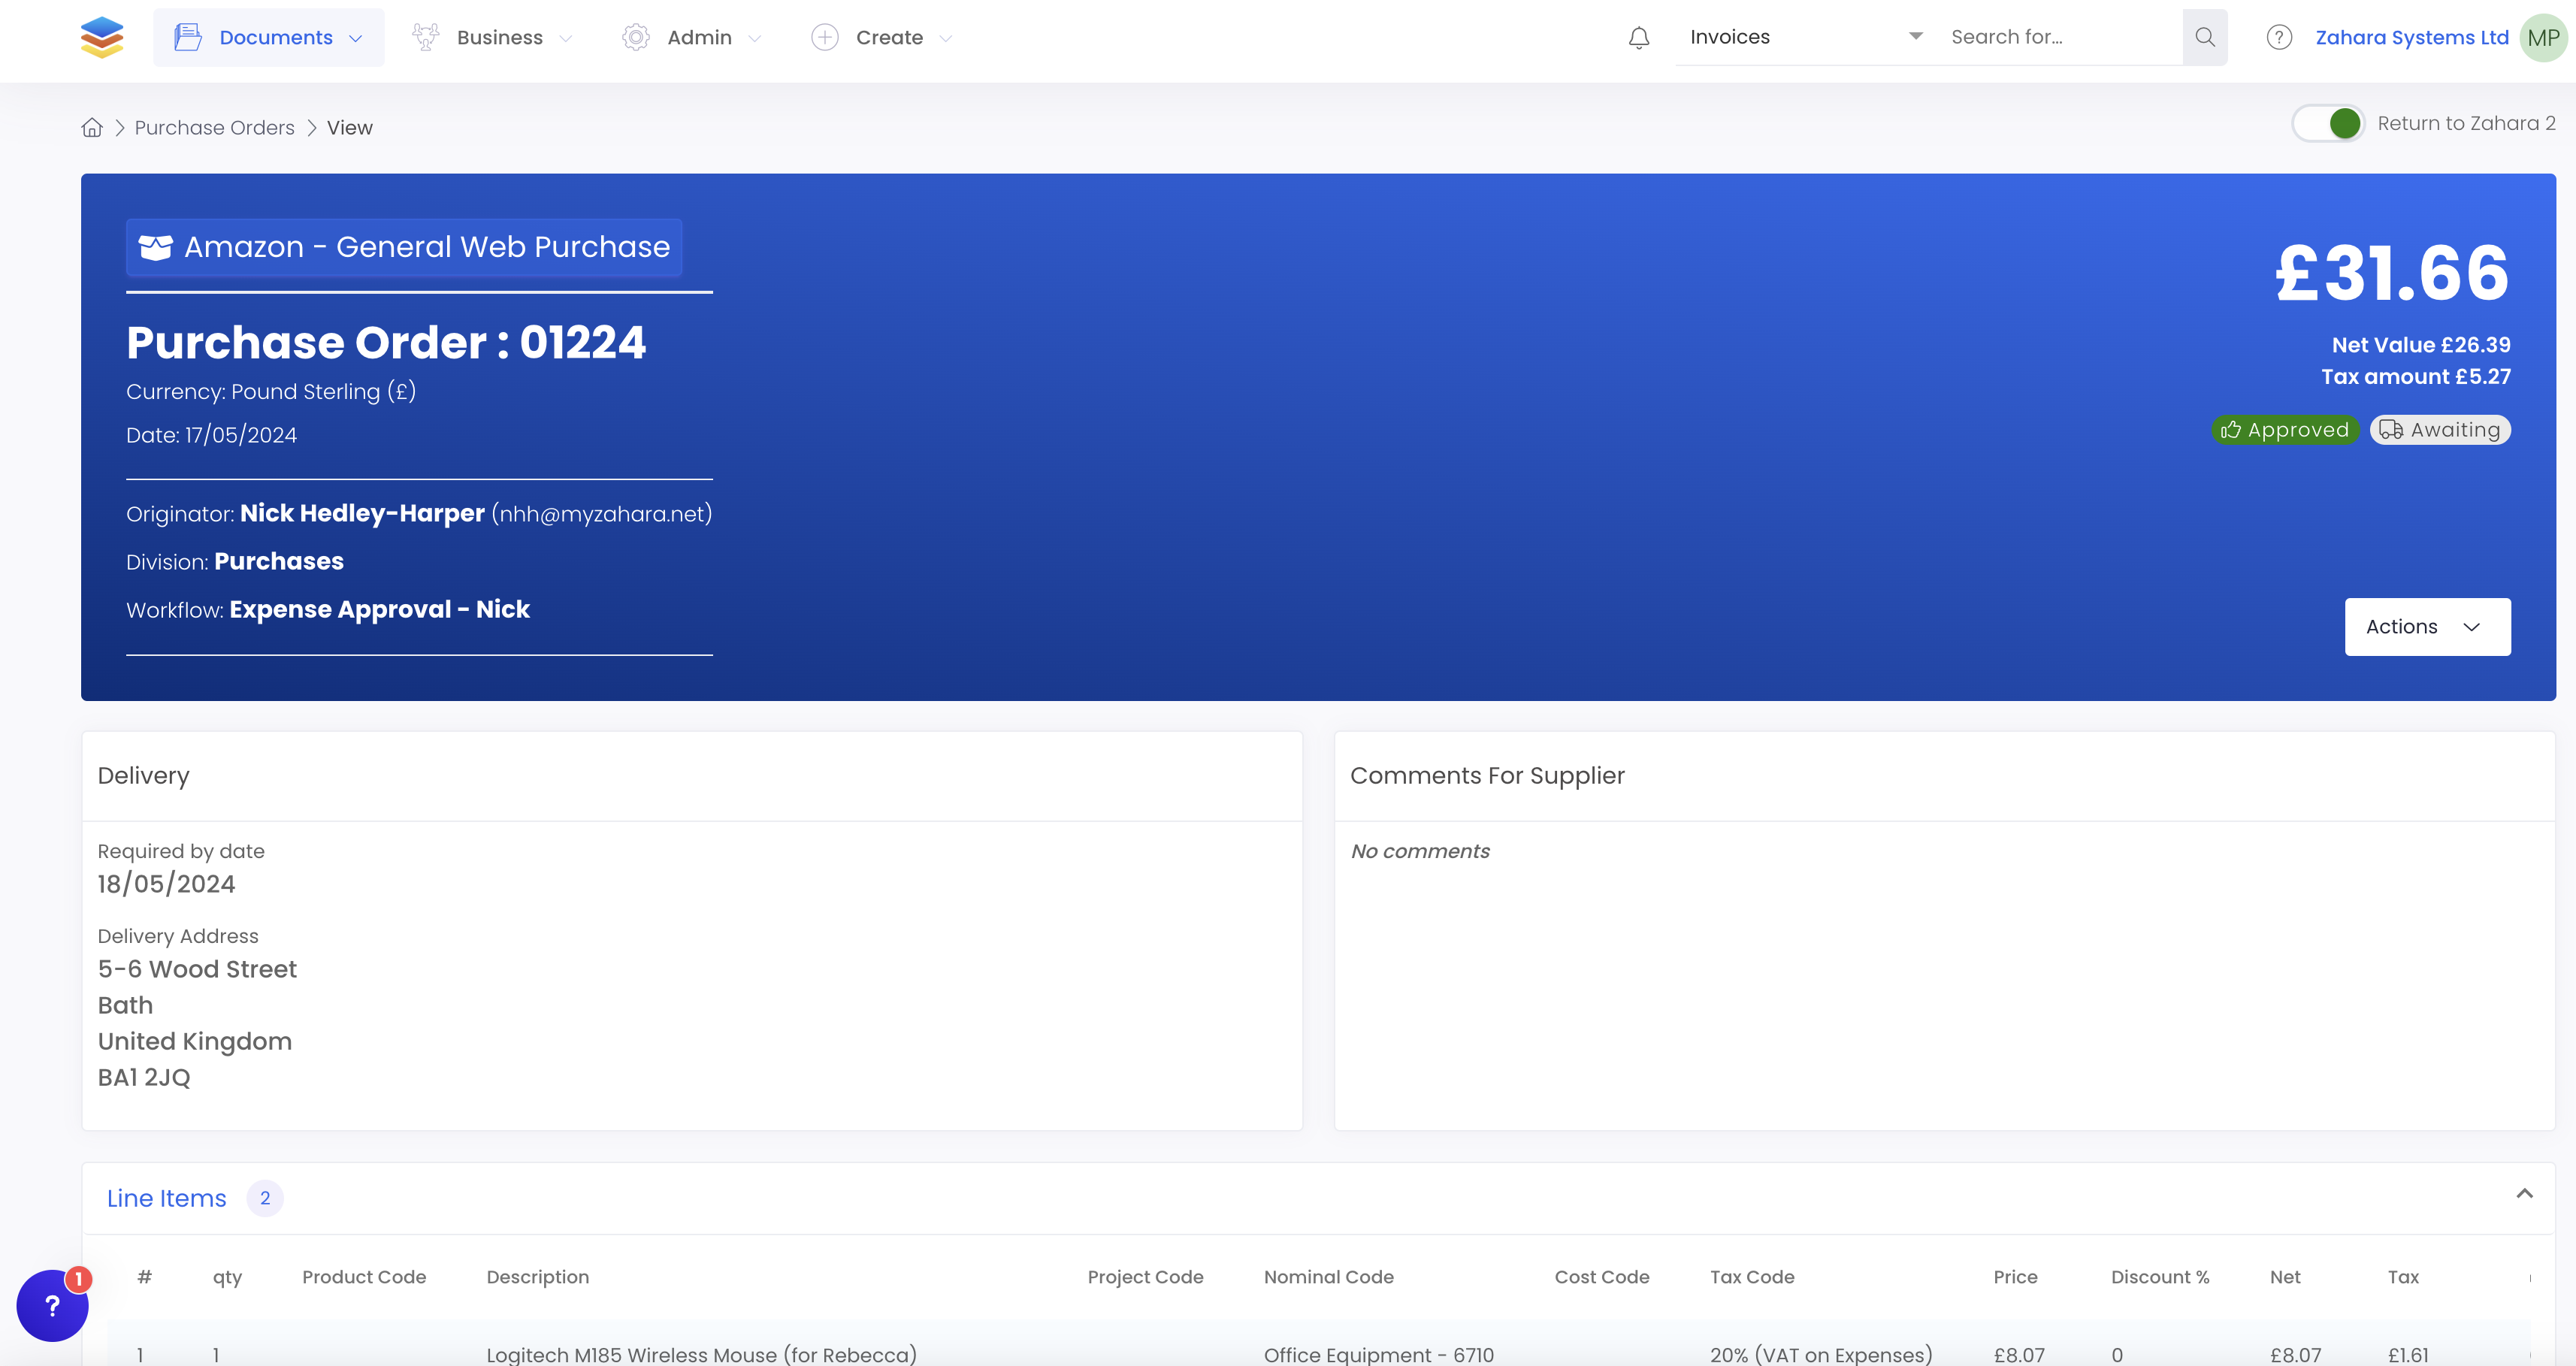
Task: Click the Business icon in the top nav
Action: [425, 37]
